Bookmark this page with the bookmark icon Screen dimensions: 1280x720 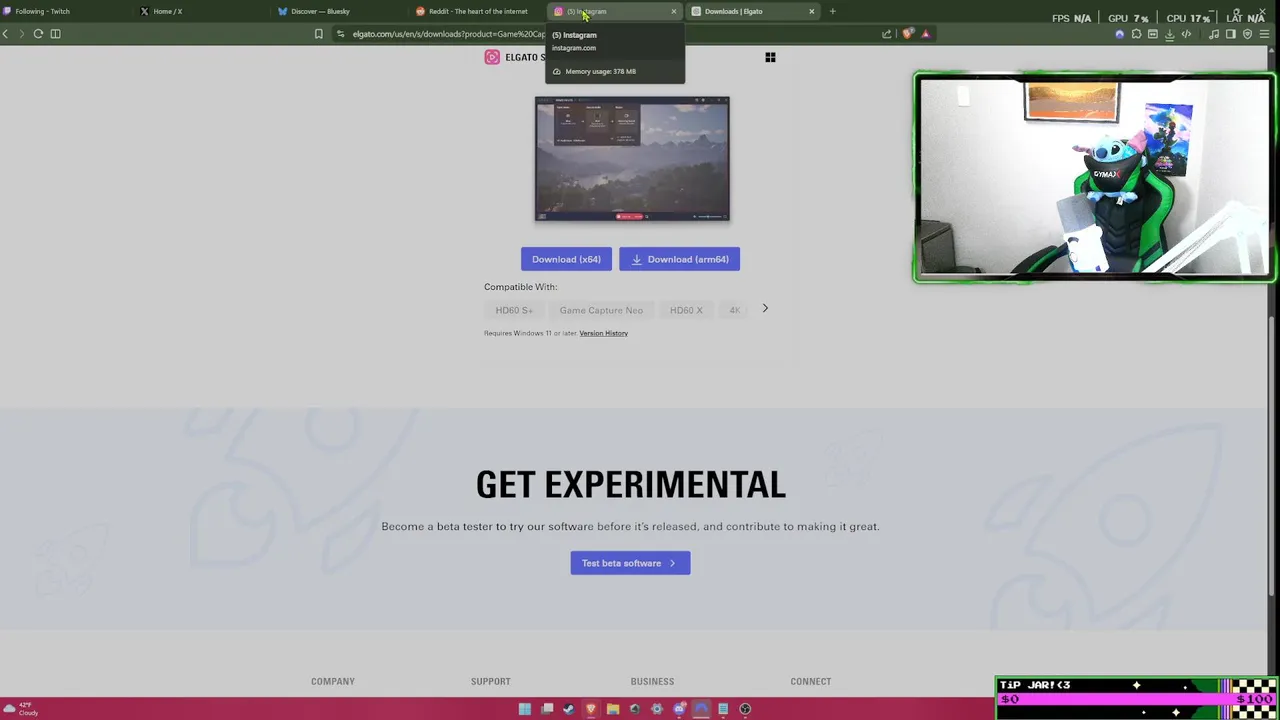coord(319,34)
